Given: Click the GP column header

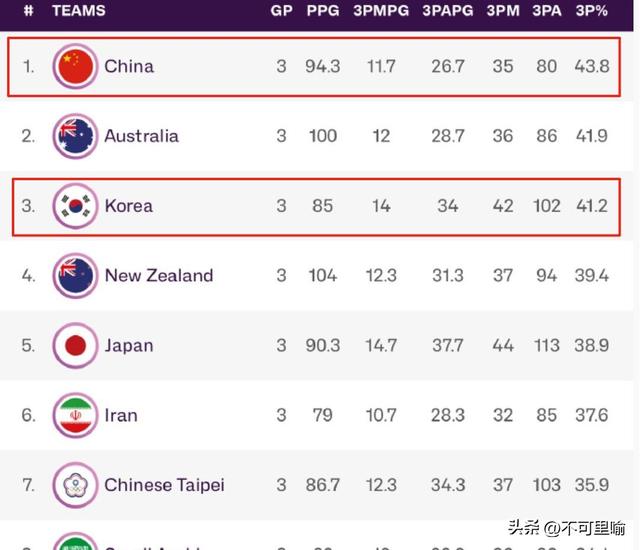Looking at the screenshot, I should [281, 11].
